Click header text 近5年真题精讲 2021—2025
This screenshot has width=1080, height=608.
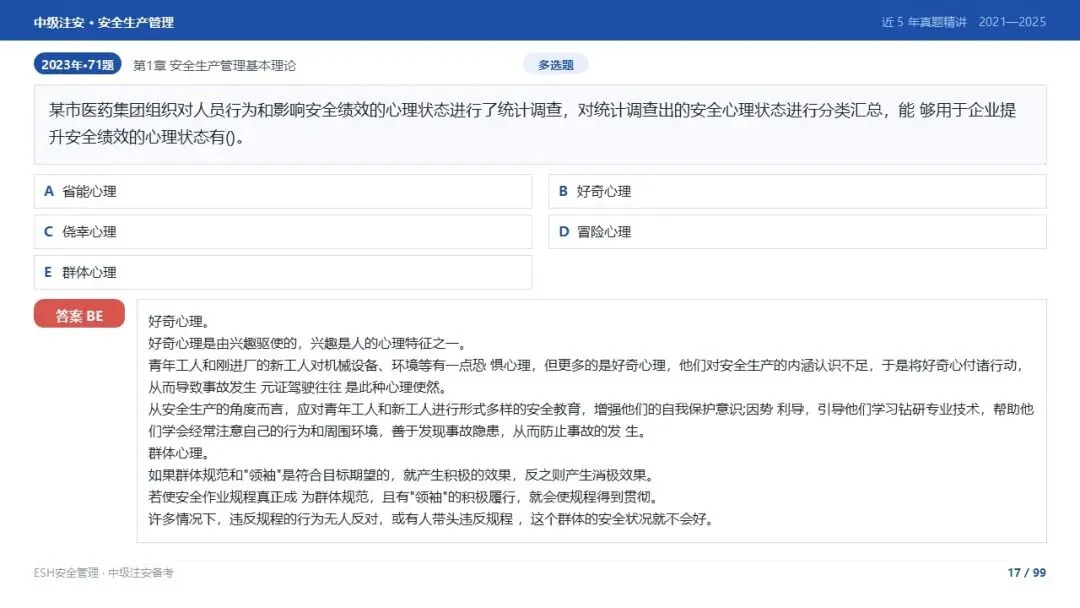click(964, 22)
